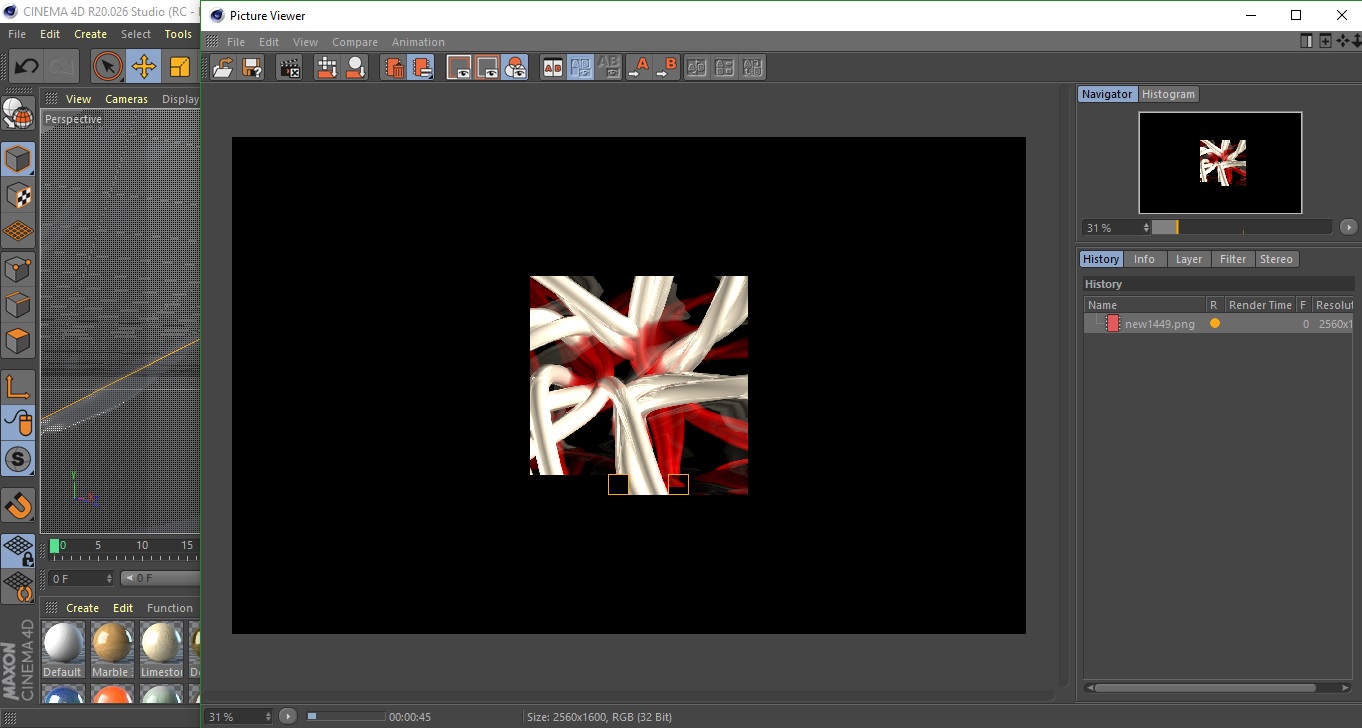
Task: Open the Compare menu in Picture Viewer
Action: [x=354, y=42]
